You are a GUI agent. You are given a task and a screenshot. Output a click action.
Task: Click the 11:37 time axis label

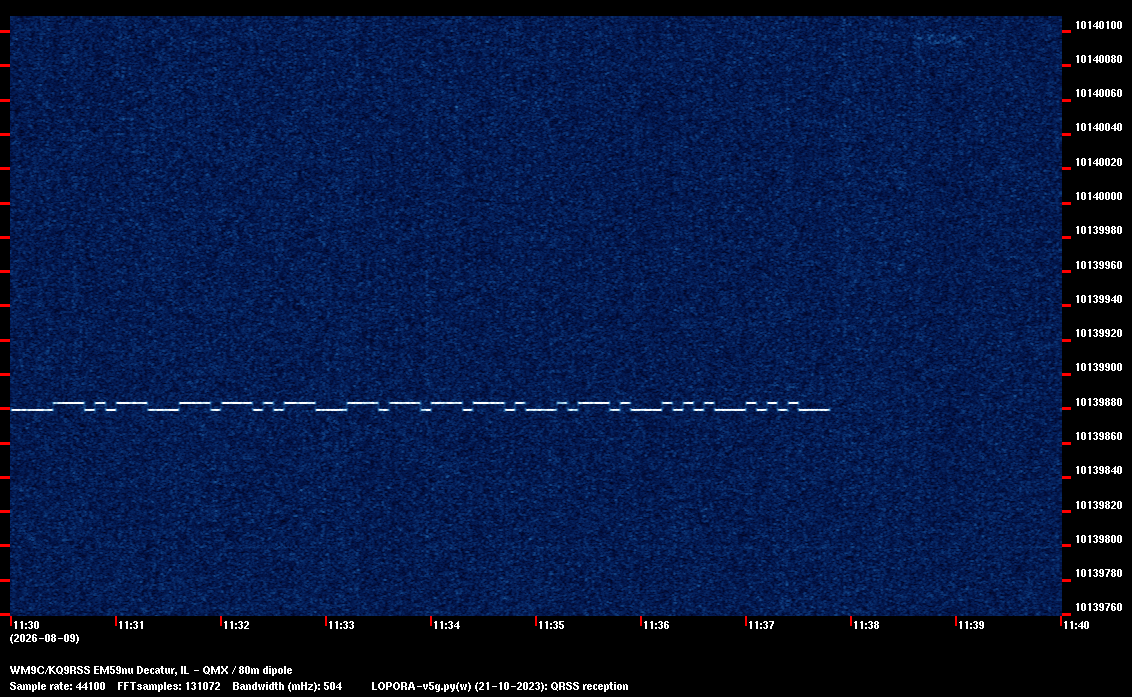pos(761,625)
